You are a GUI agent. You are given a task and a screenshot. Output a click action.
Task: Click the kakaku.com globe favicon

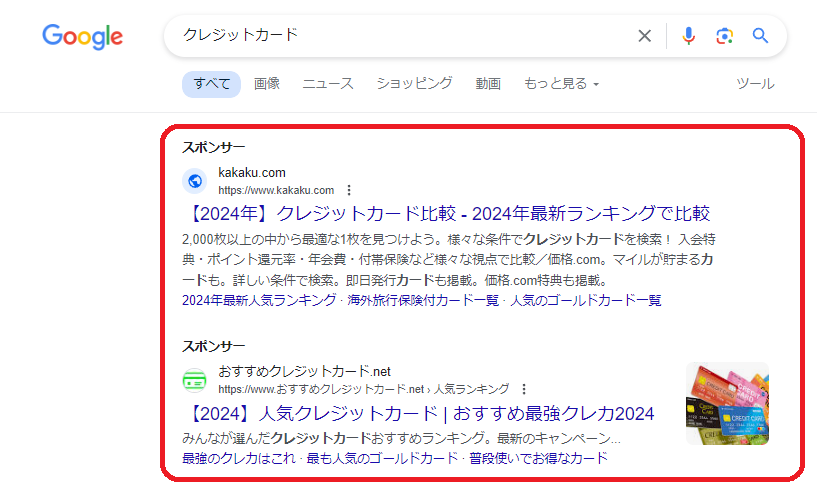pos(195,181)
